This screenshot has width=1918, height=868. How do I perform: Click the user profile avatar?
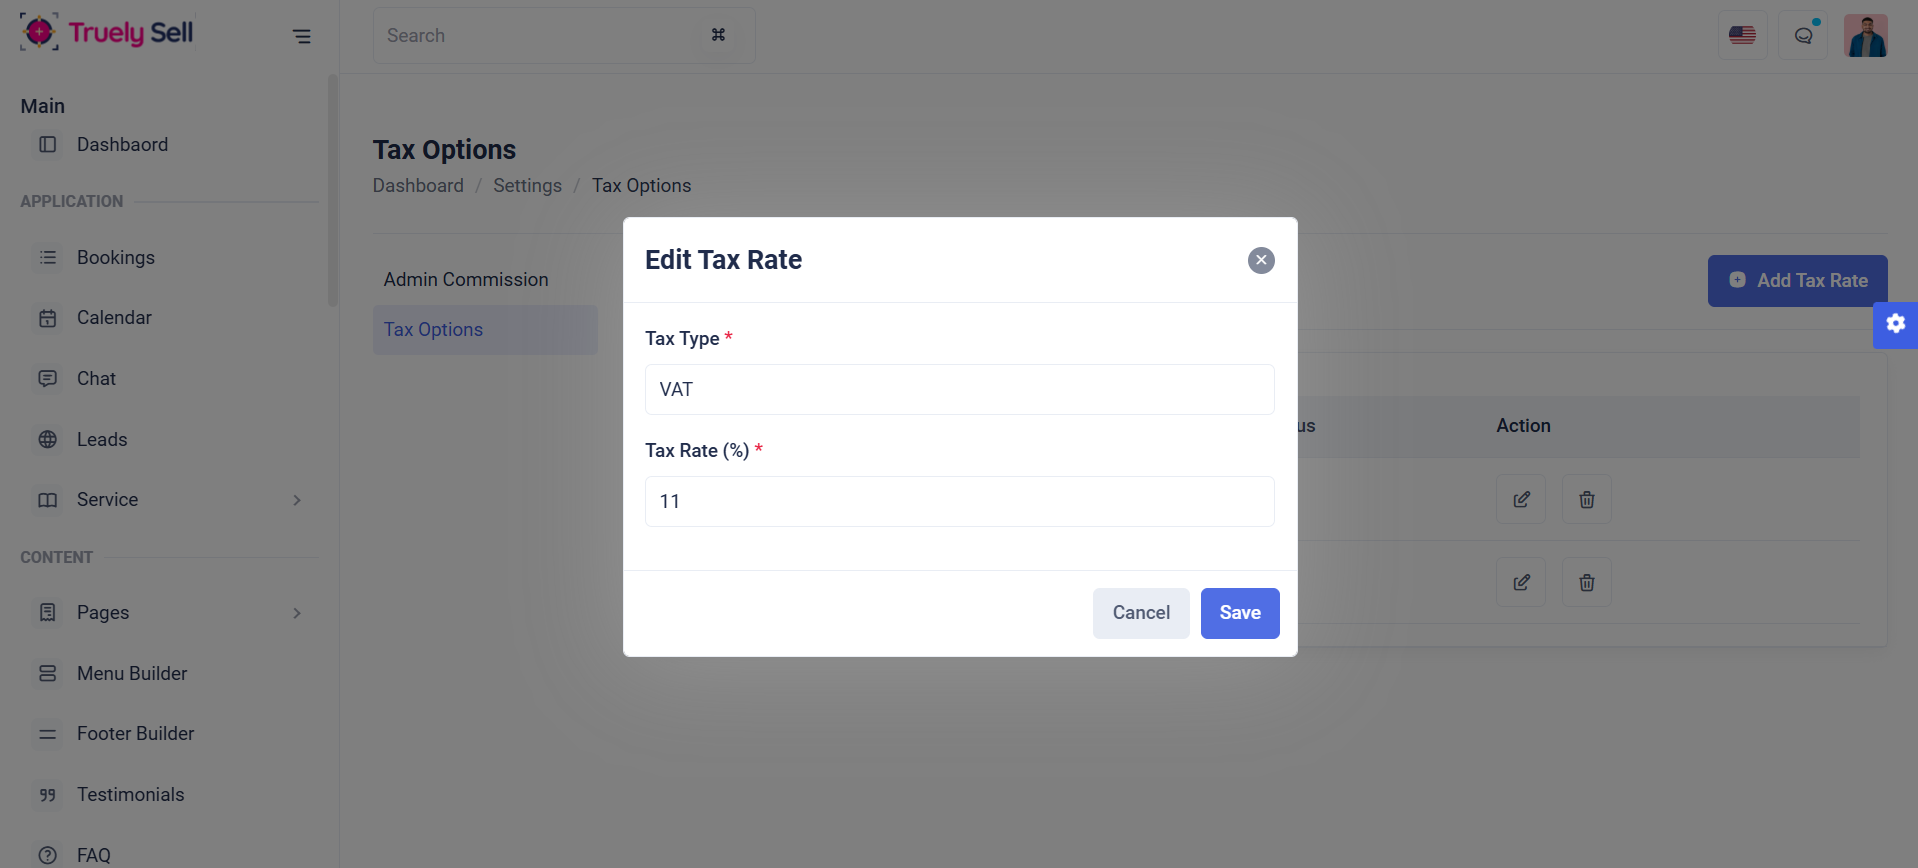pyautogui.click(x=1865, y=35)
